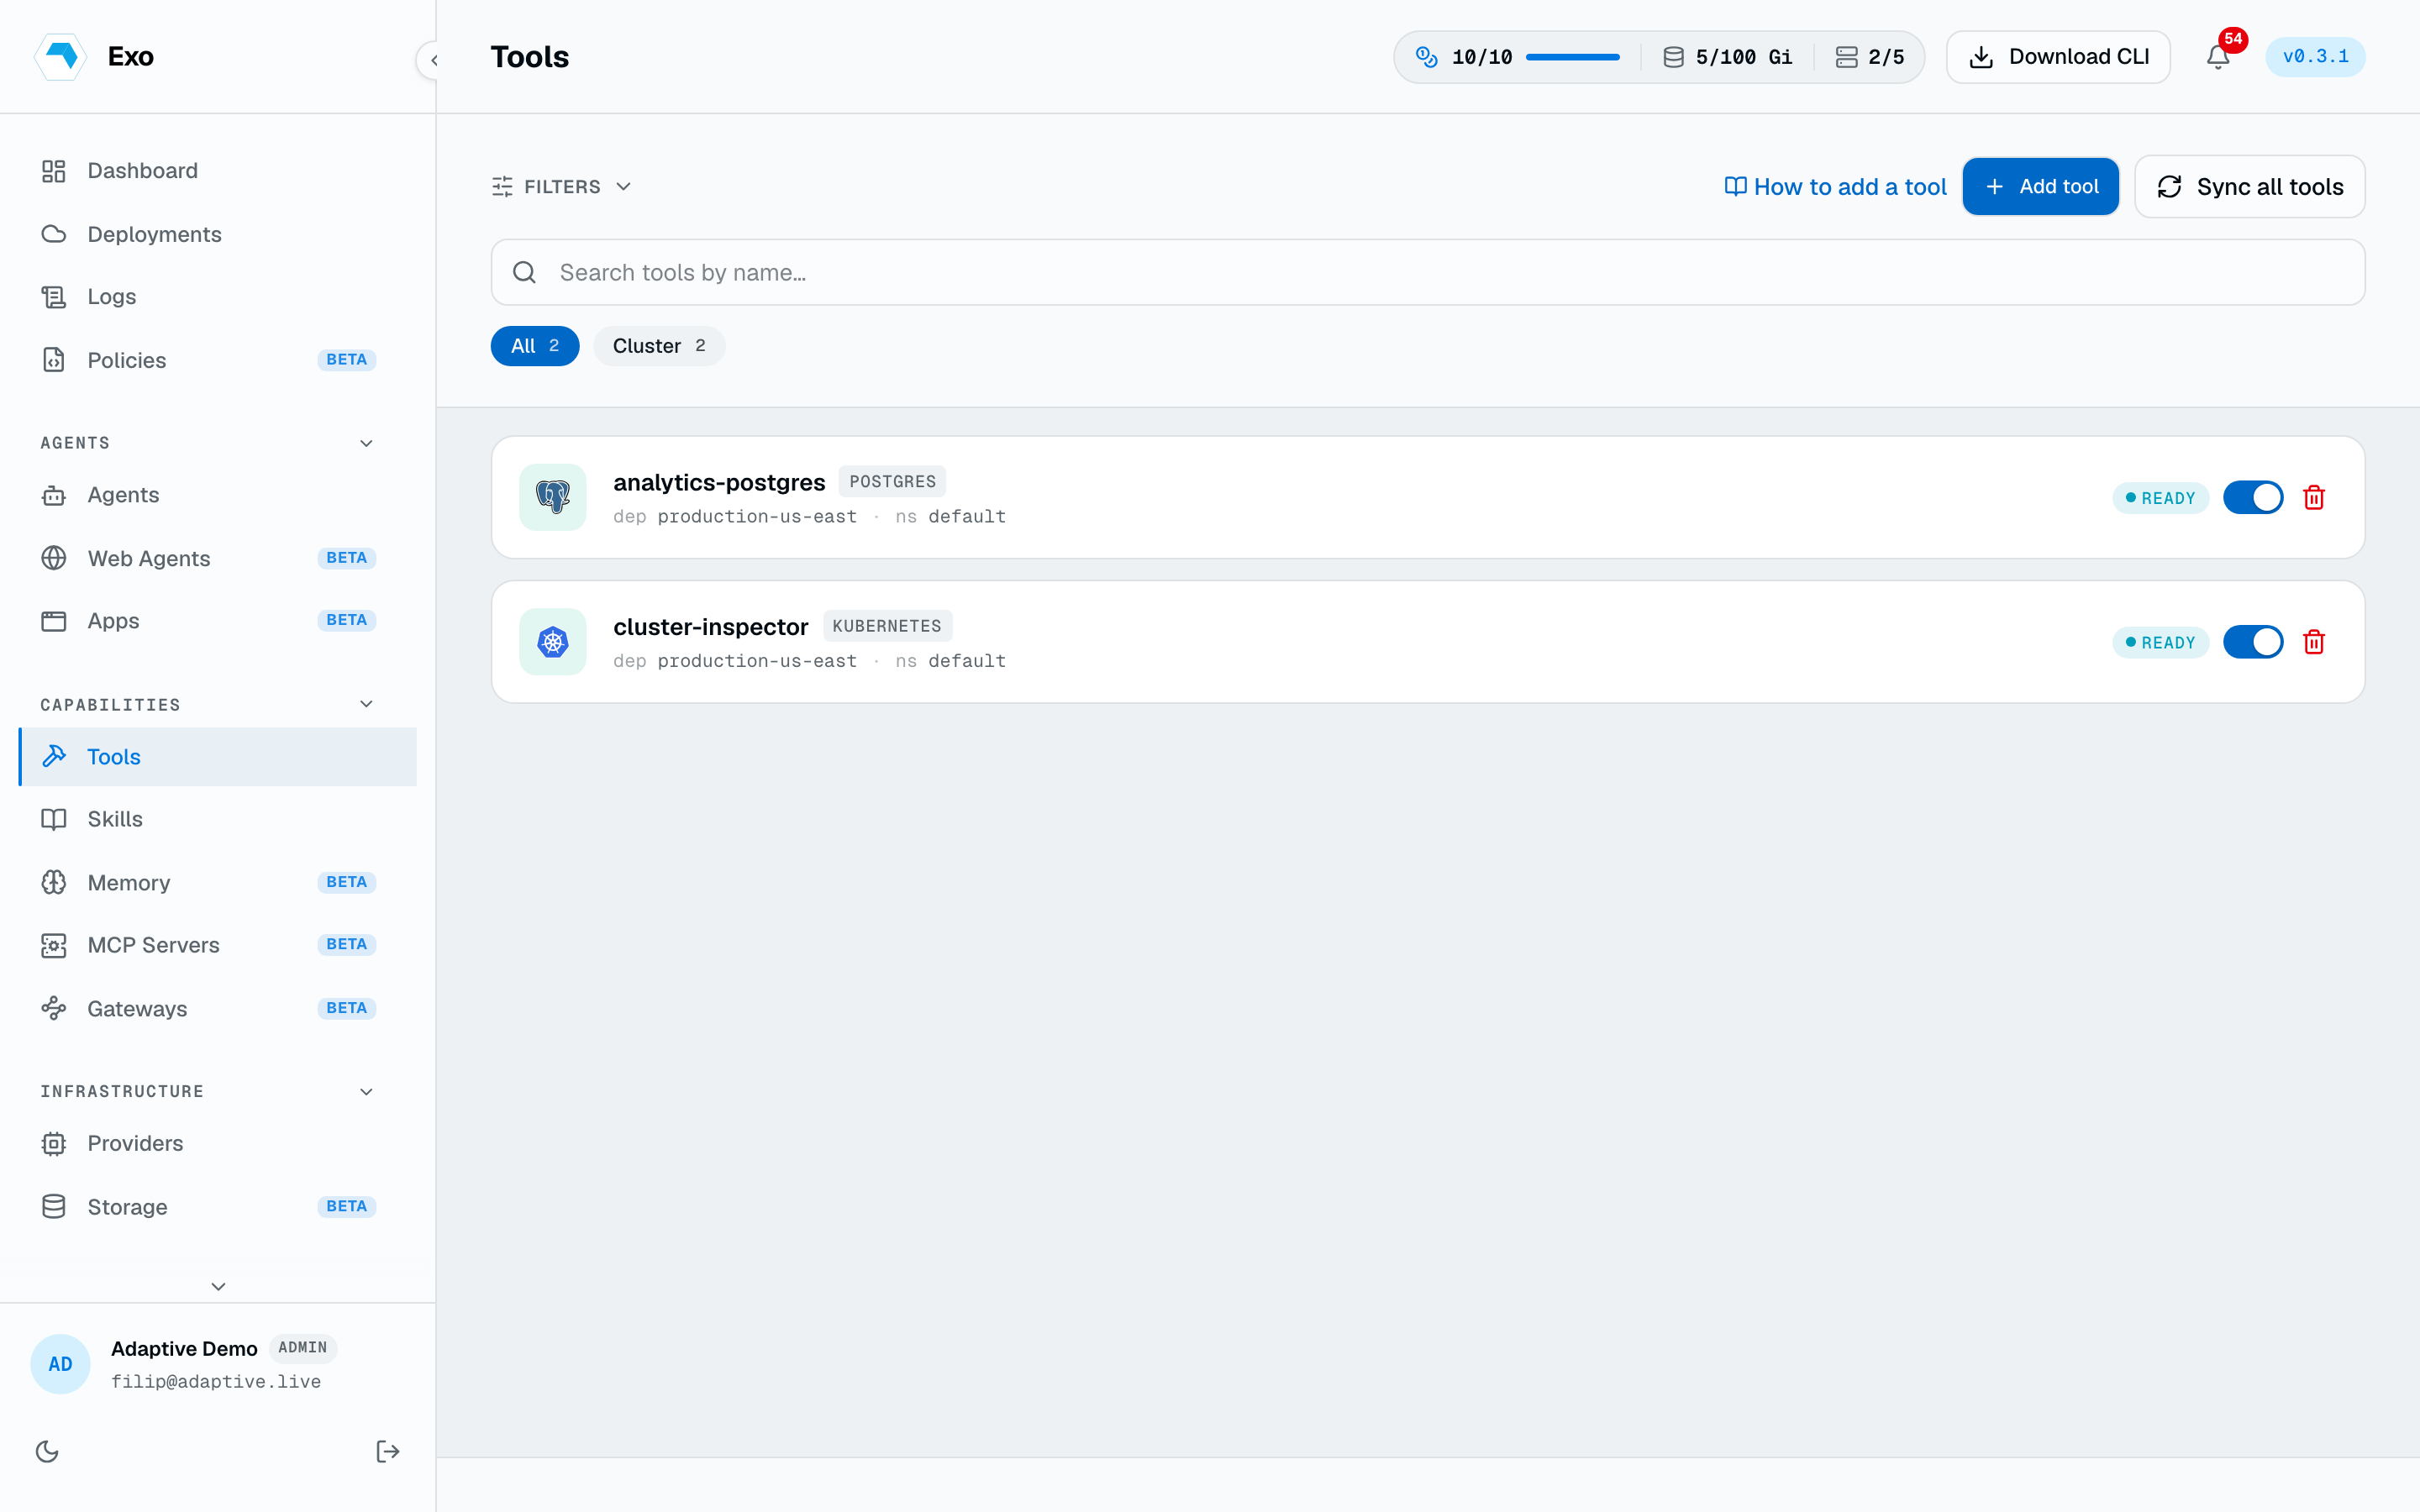This screenshot has width=2420, height=1512.
Task: Click the filip@adaptive.live email
Action: (216, 1381)
